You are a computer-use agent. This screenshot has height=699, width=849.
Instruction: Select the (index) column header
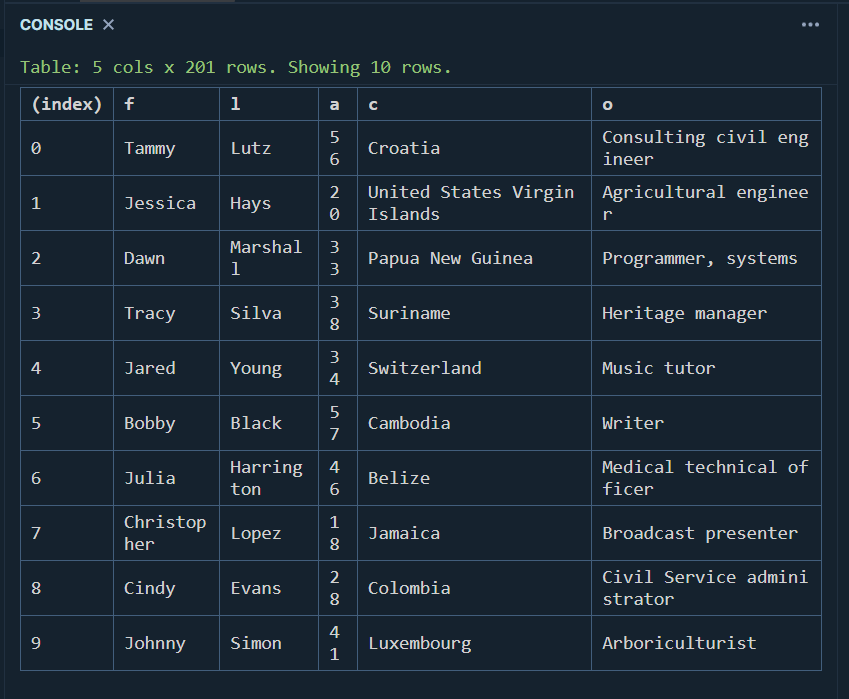[x=66, y=104]
